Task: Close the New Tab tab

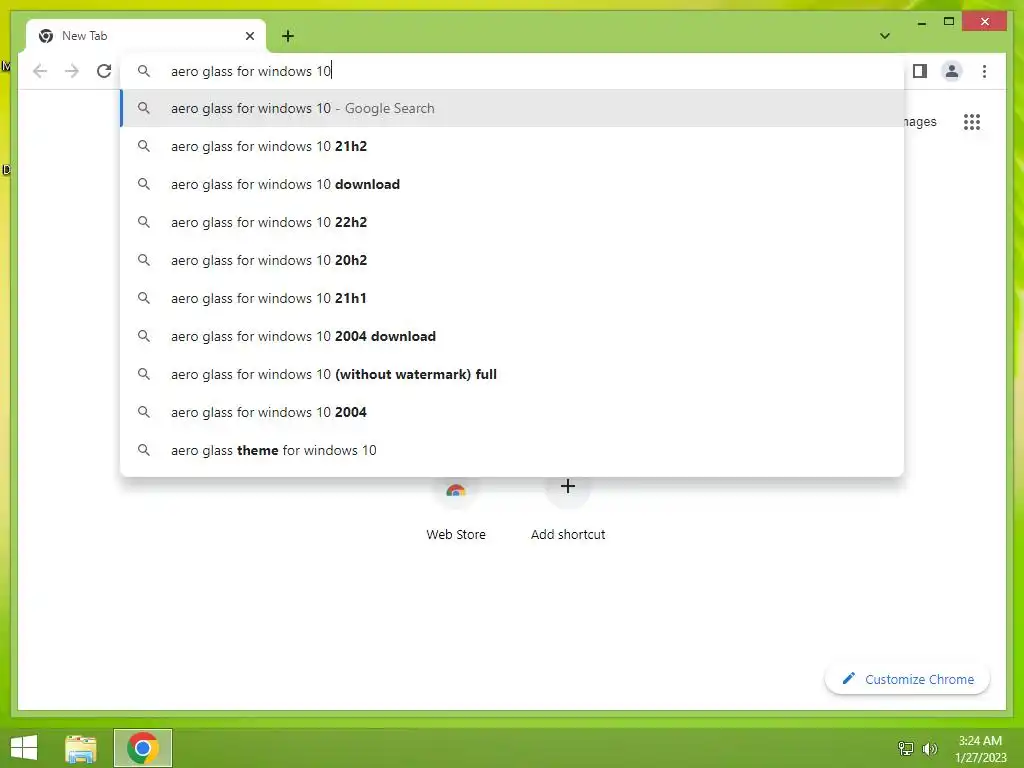Action: point(249,36)
